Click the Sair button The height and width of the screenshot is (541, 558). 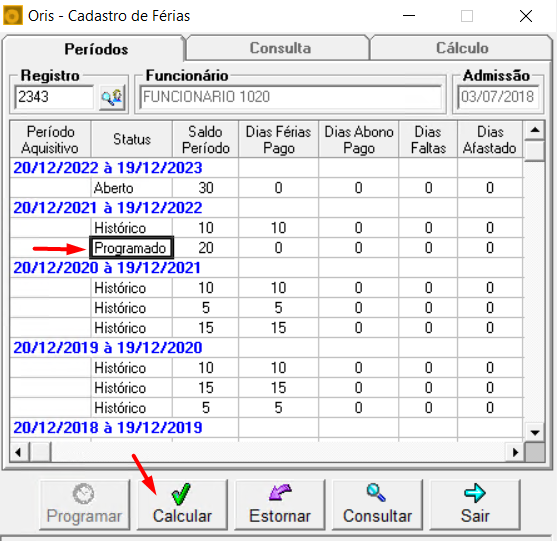coord(475,504)
